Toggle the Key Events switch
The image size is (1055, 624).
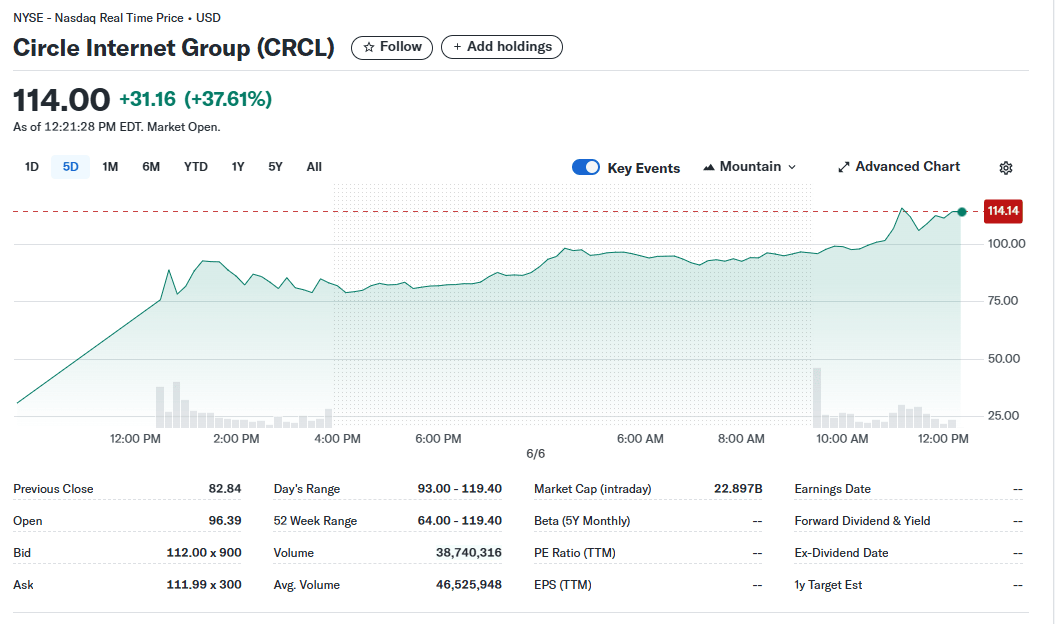[585, 167]
